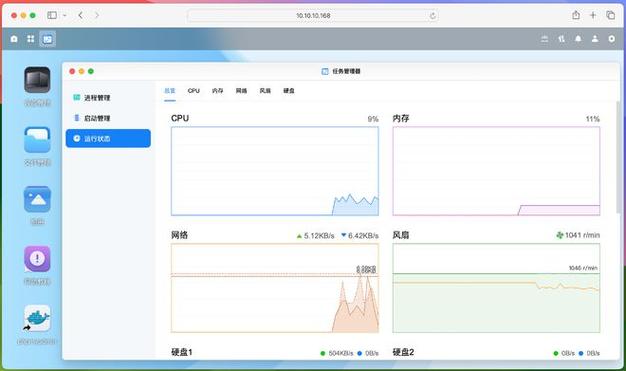Open the four-square app grid icon
The width and height of the screenshot is (626, 371).
(31, 39)
